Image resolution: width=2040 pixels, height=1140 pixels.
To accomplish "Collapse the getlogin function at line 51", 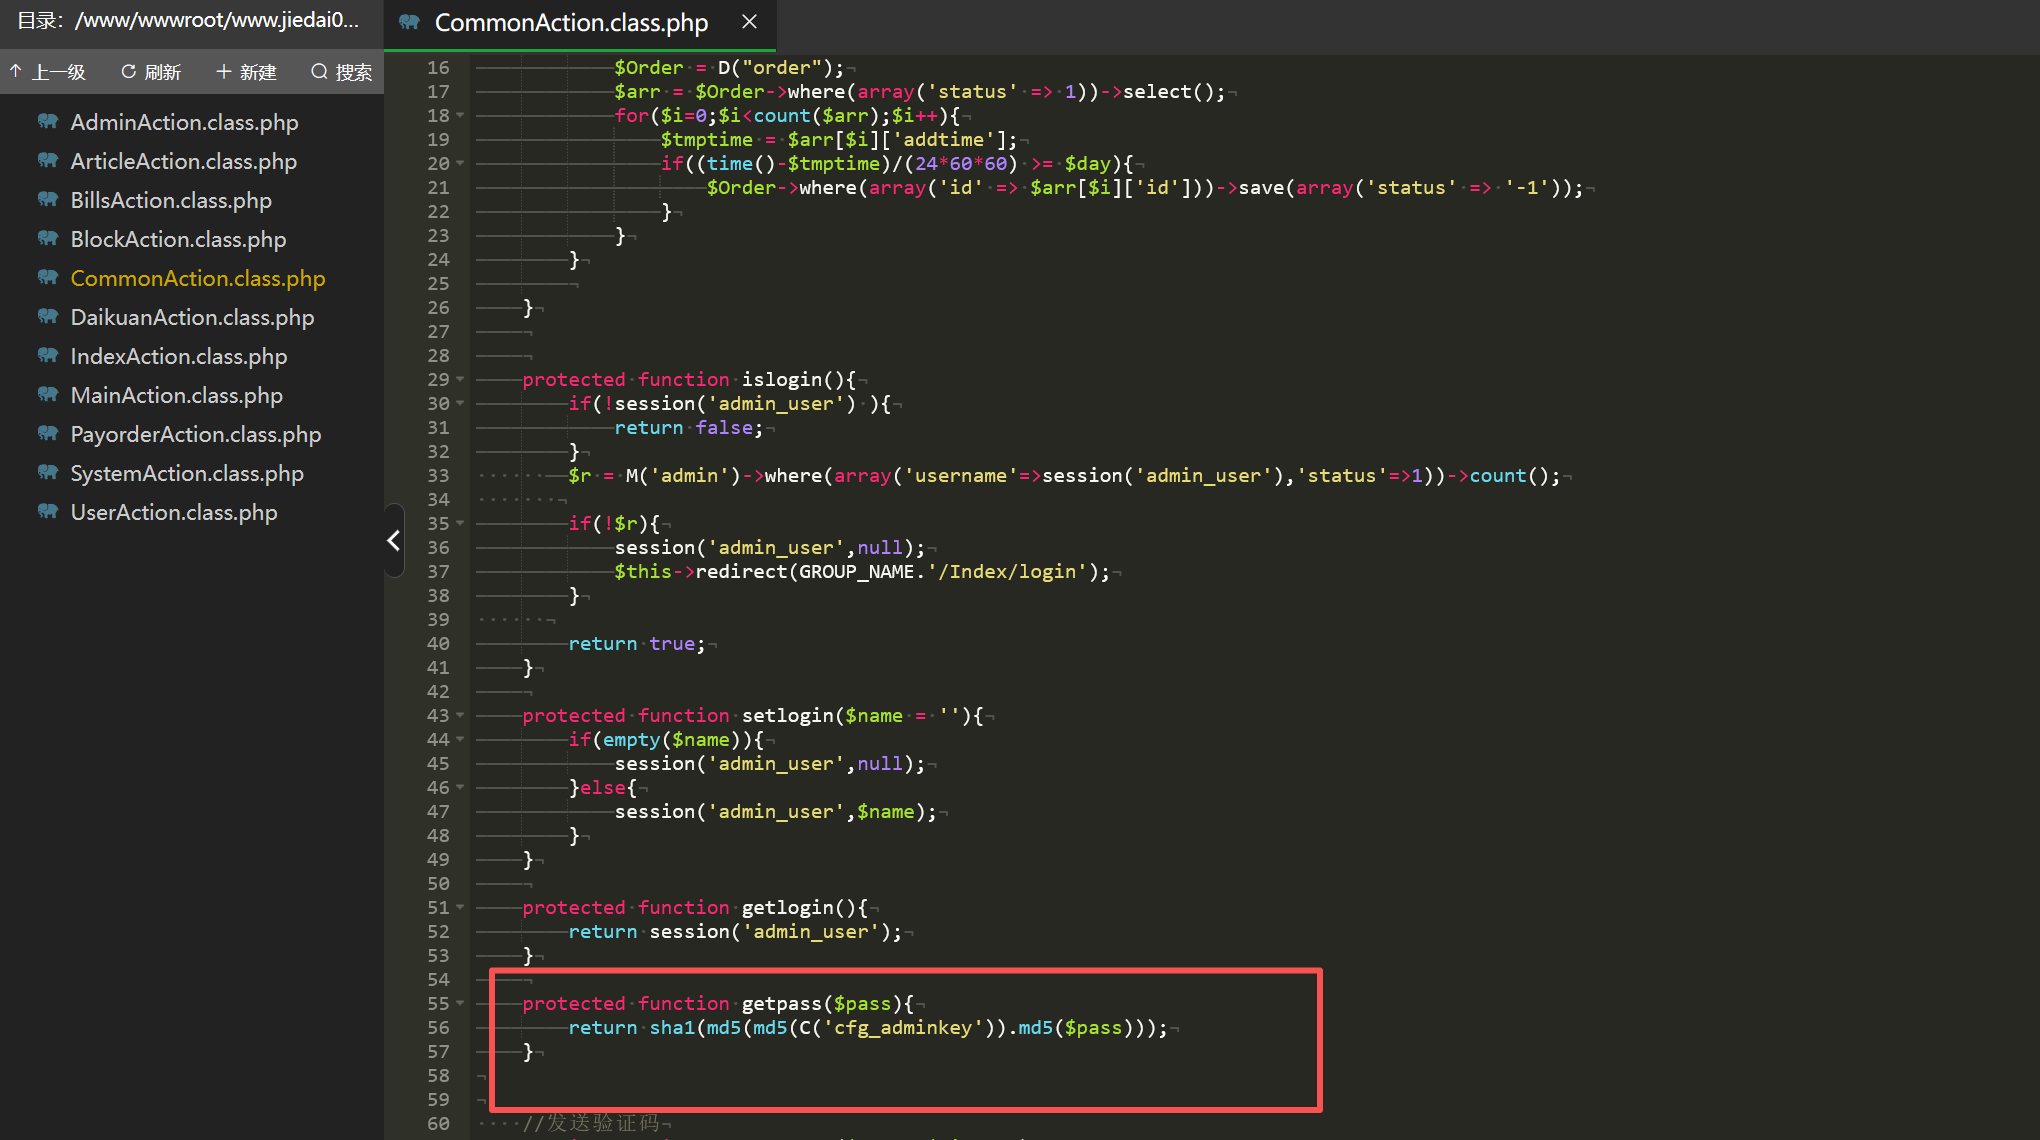I will 460,908.
